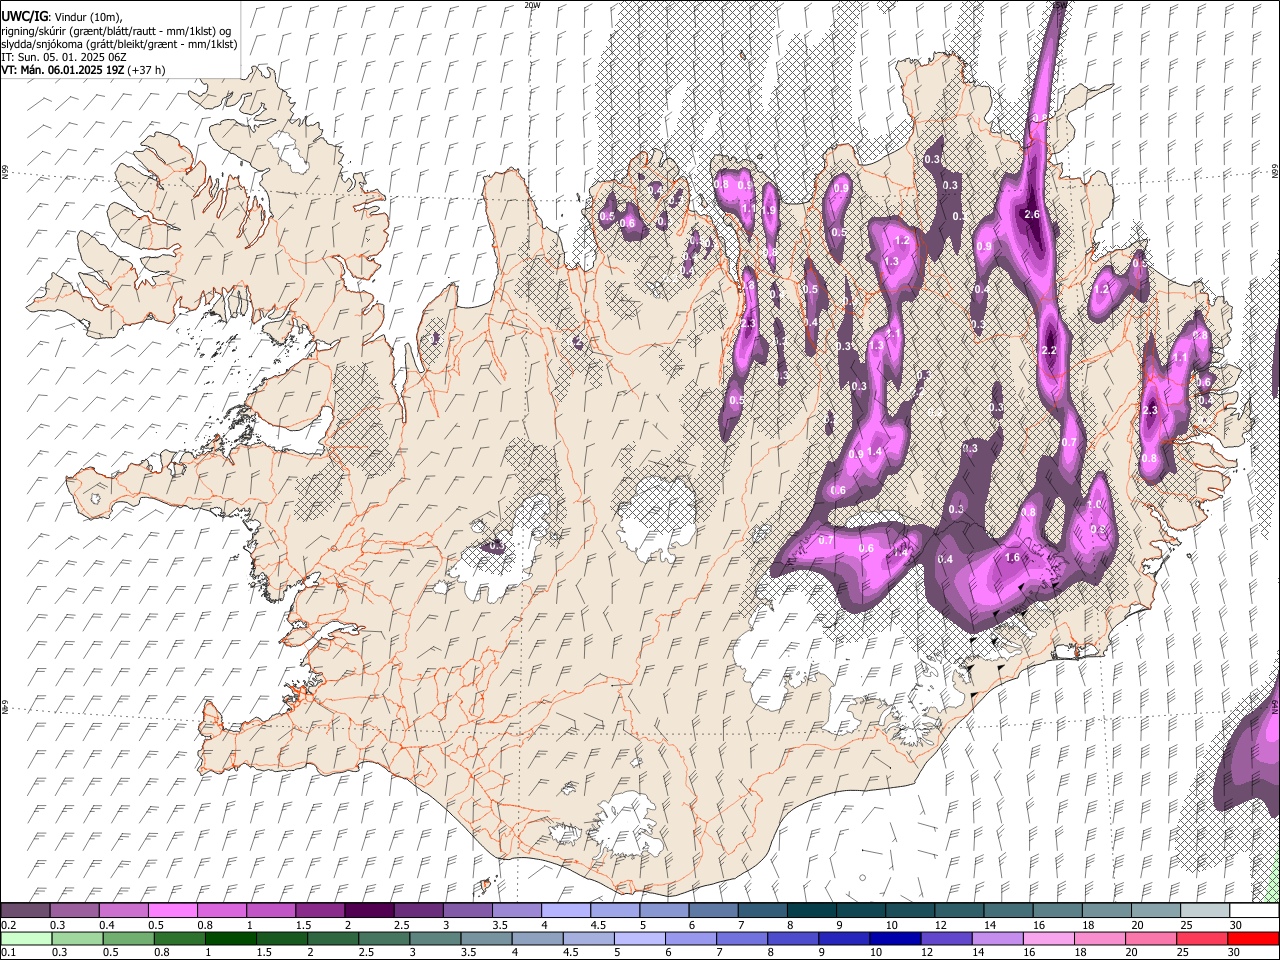Select the darkest purple 2–2.5 swatch in upper legend

point(368,911)
